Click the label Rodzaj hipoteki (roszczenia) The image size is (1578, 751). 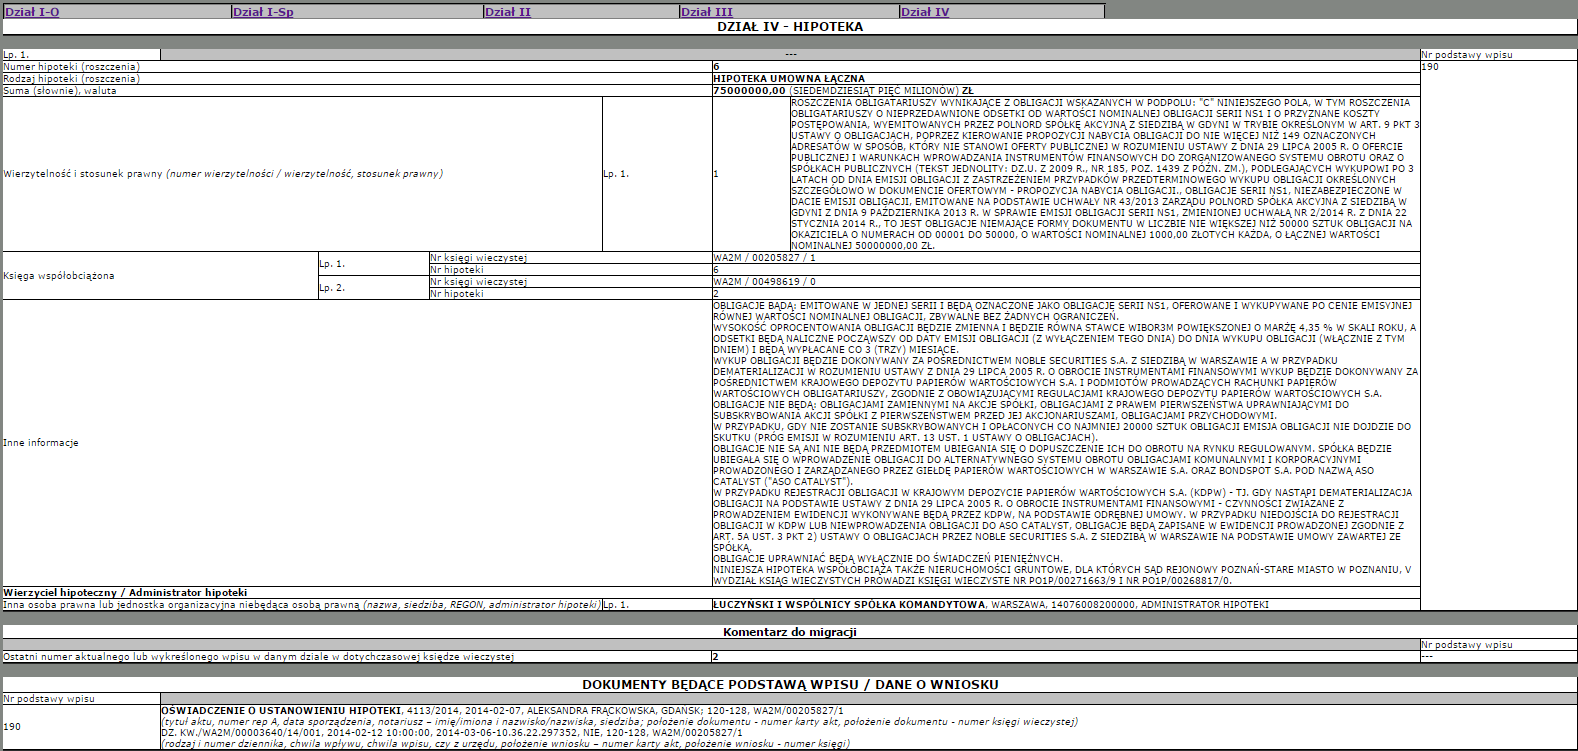pyautogui.click(x=71, y=79)
